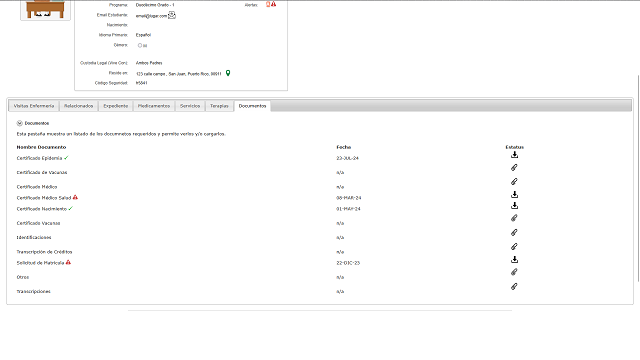This screenshot has width=640, height=360.
Task: Download the Solicitud de Matrícula document
Action: (x=514, y=260)
